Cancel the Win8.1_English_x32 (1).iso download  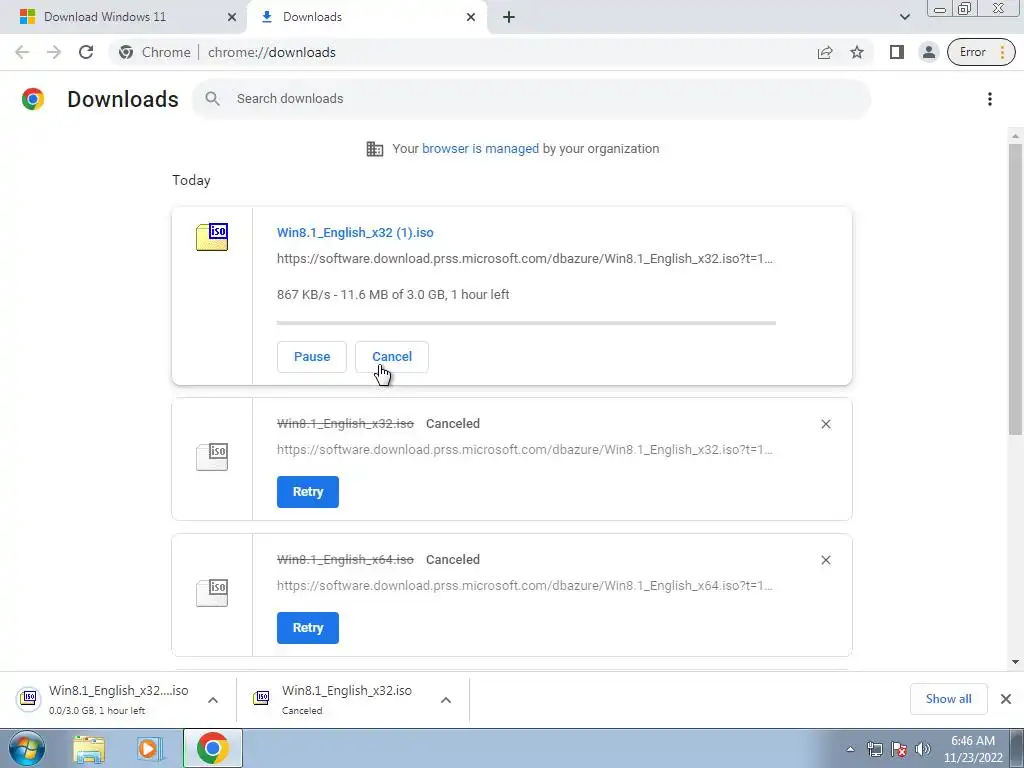point(392,357)
